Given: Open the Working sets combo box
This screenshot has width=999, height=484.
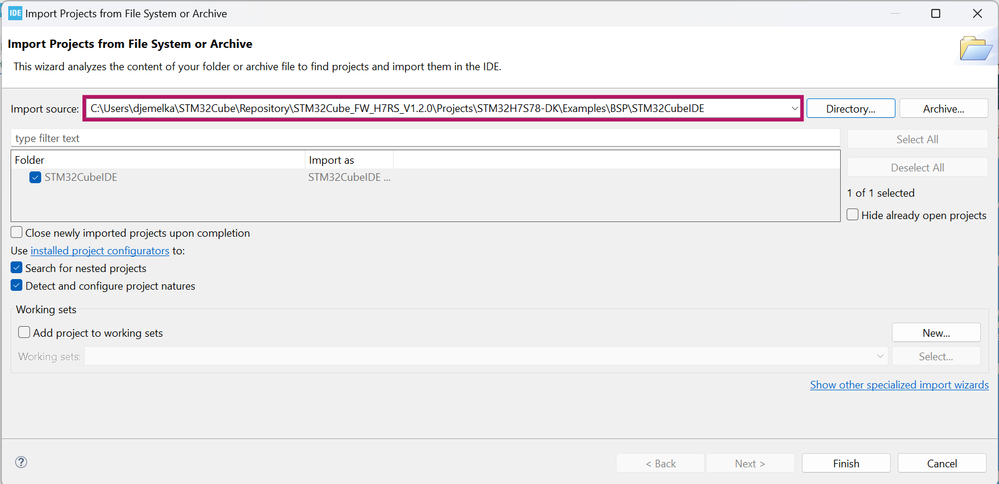Looking at the screenshot, I should [x=485, y=357].
